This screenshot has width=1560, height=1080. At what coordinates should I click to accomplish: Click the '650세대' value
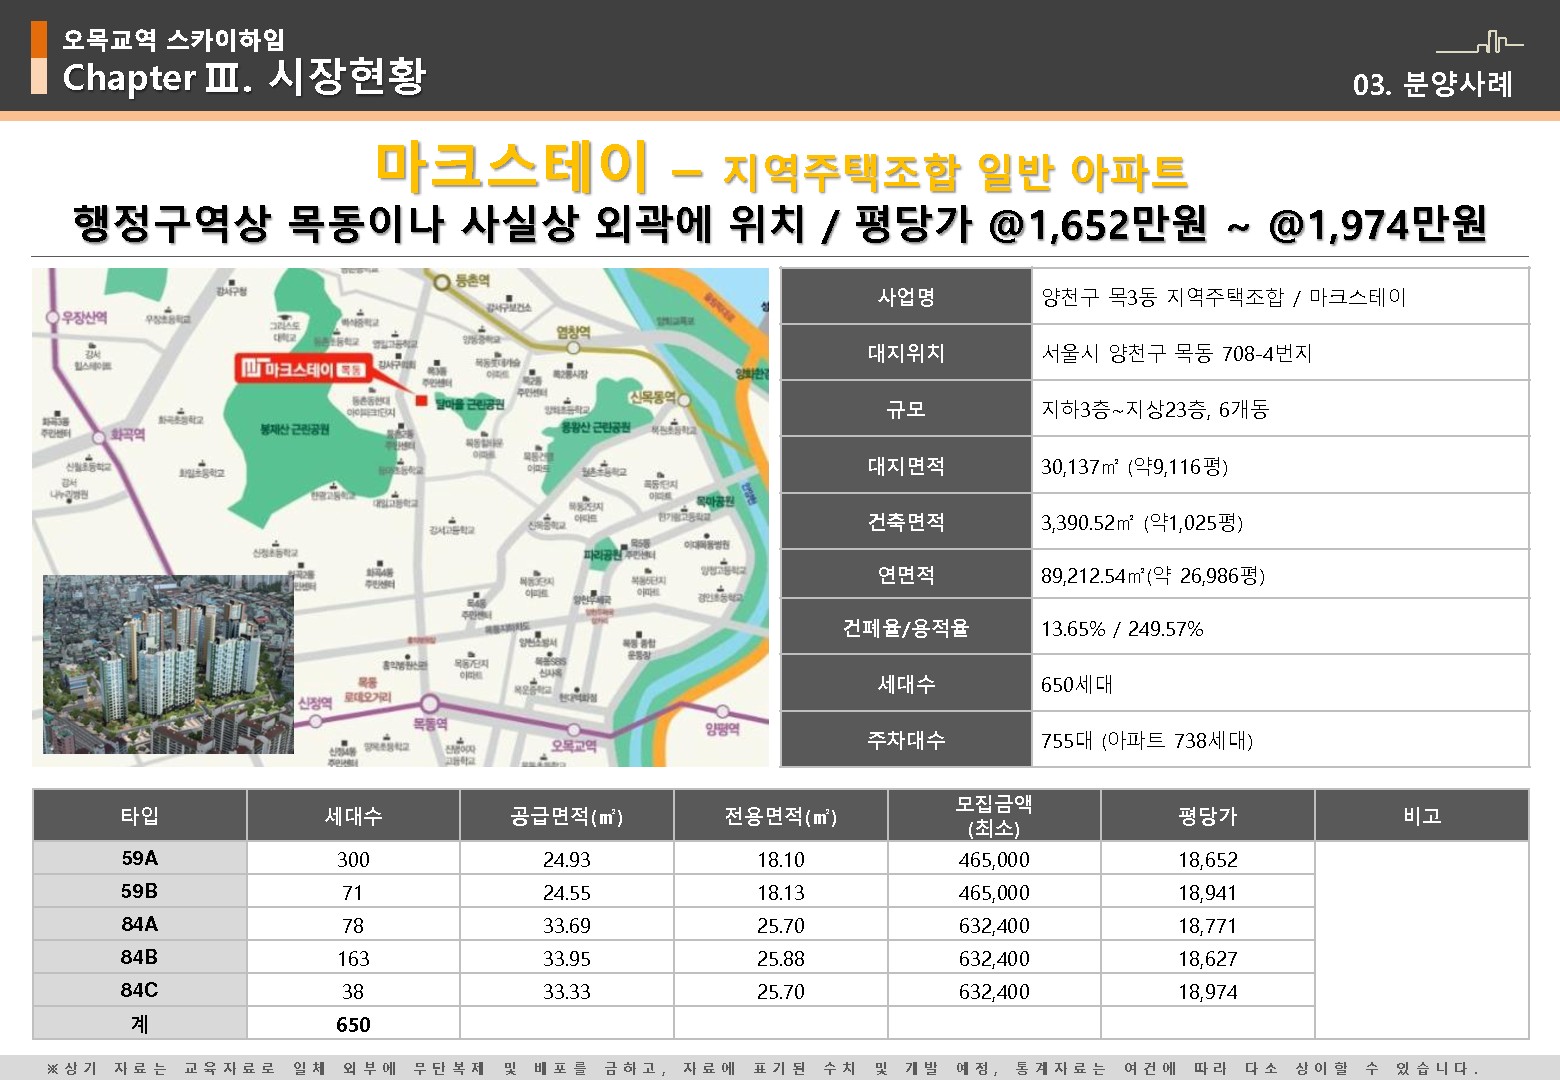1077,684
